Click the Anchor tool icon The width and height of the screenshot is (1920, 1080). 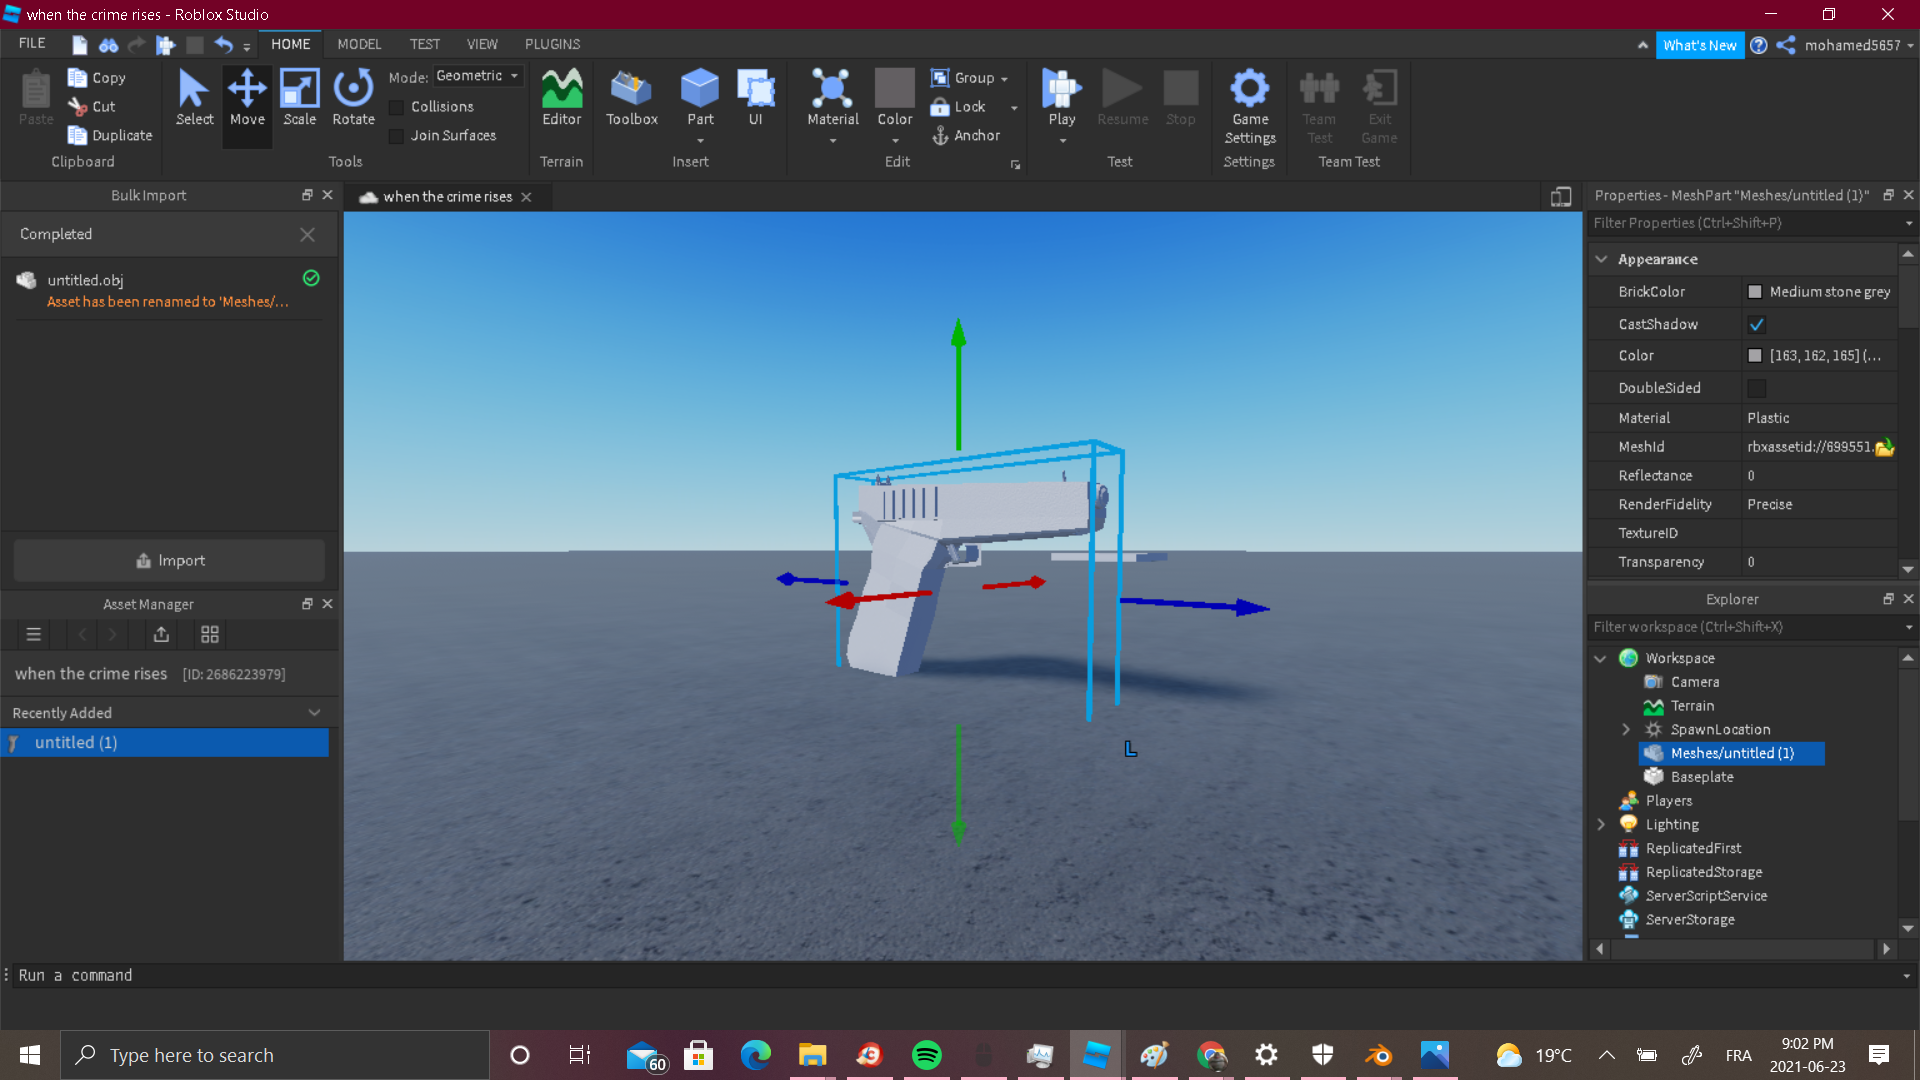coord(940,136)
